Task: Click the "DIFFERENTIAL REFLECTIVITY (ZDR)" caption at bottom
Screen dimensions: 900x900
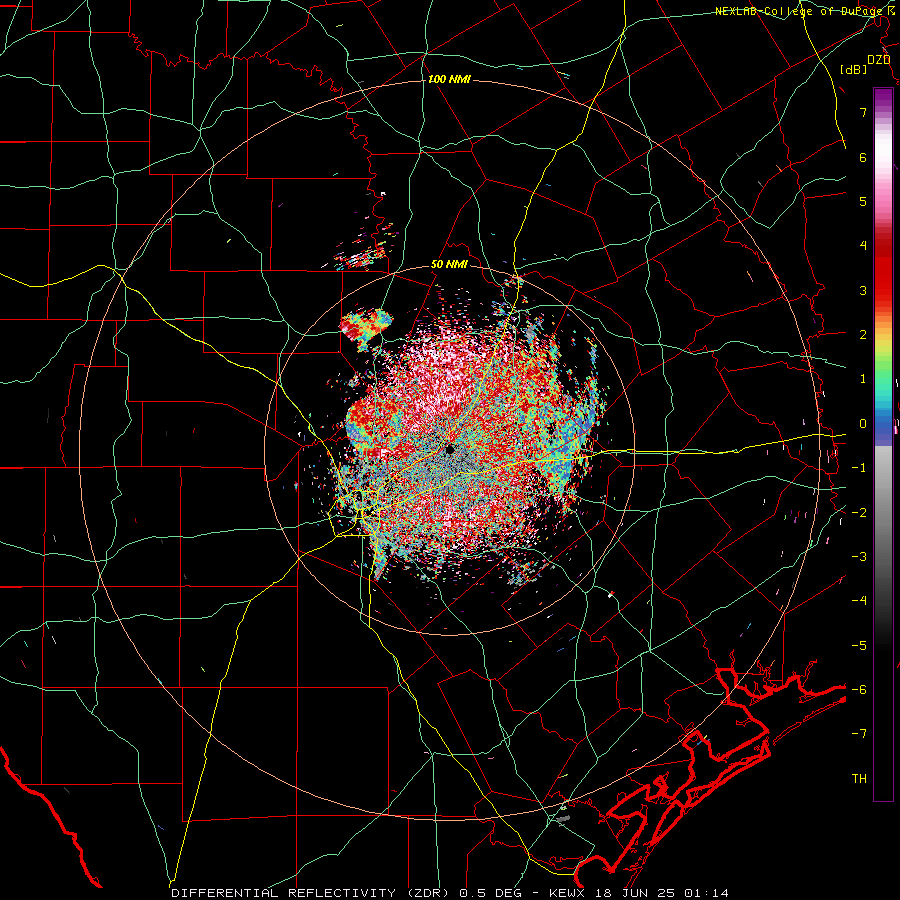Action: click(312, 893)
